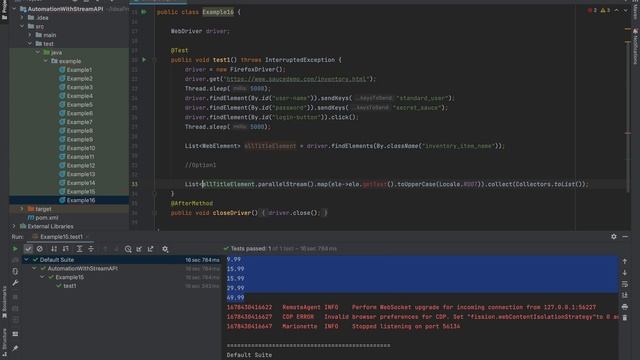The width and height of the screenshot is (640, 360).
Task: Select test1 in test results tree
Action: [x=69, y=286]
